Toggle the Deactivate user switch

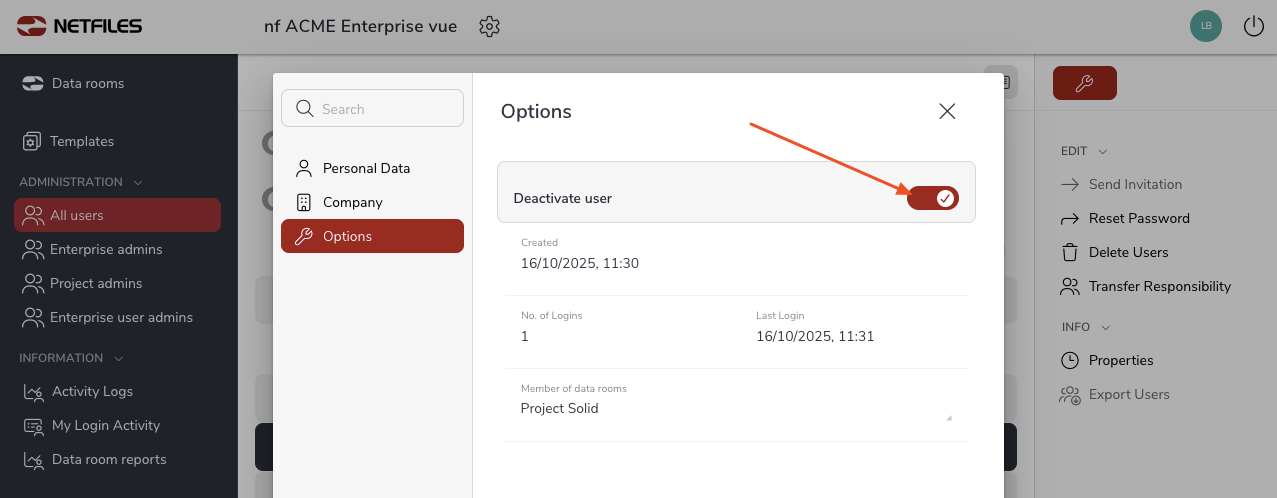932,198
